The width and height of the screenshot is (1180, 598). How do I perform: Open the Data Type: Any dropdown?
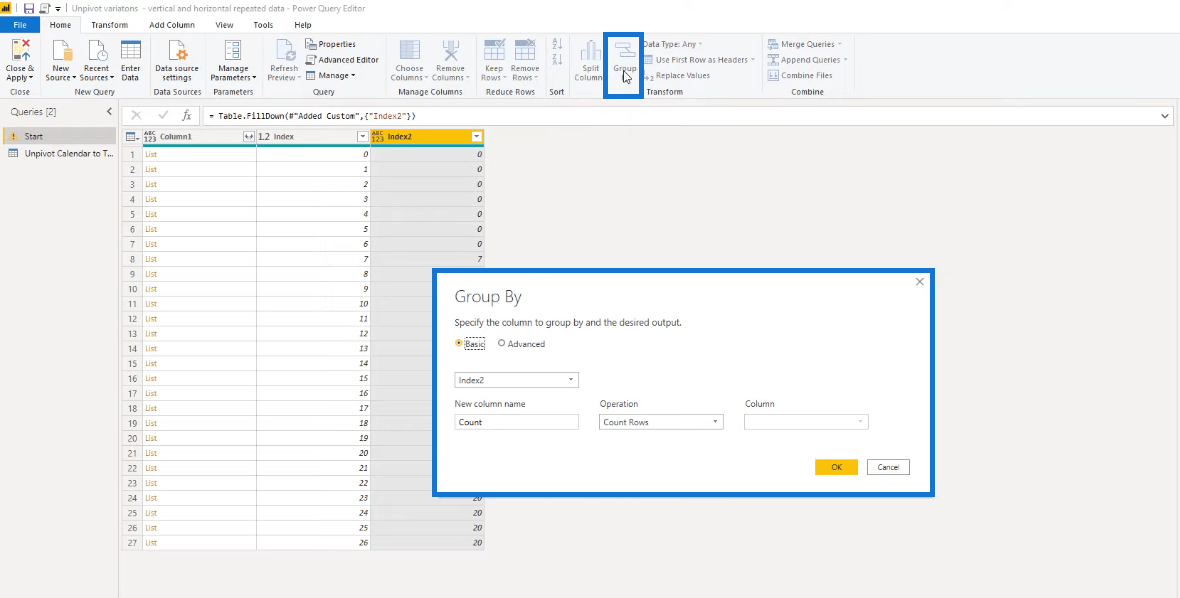673,44
